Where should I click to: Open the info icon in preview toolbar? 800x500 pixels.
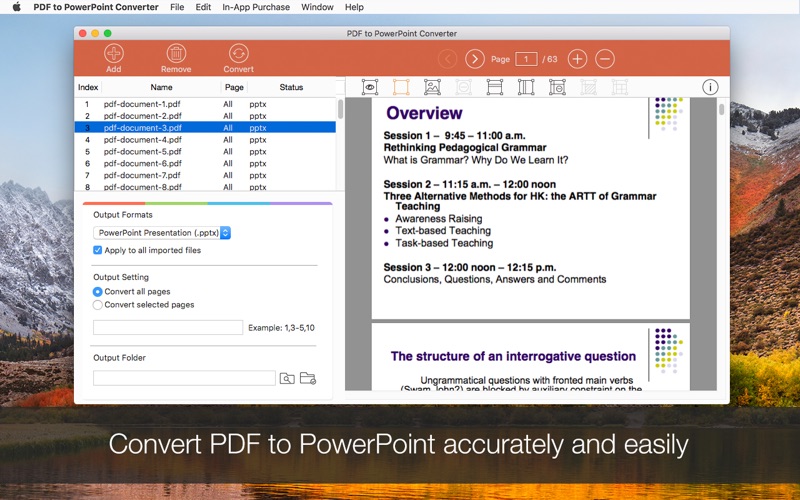[x=710, y=87]
